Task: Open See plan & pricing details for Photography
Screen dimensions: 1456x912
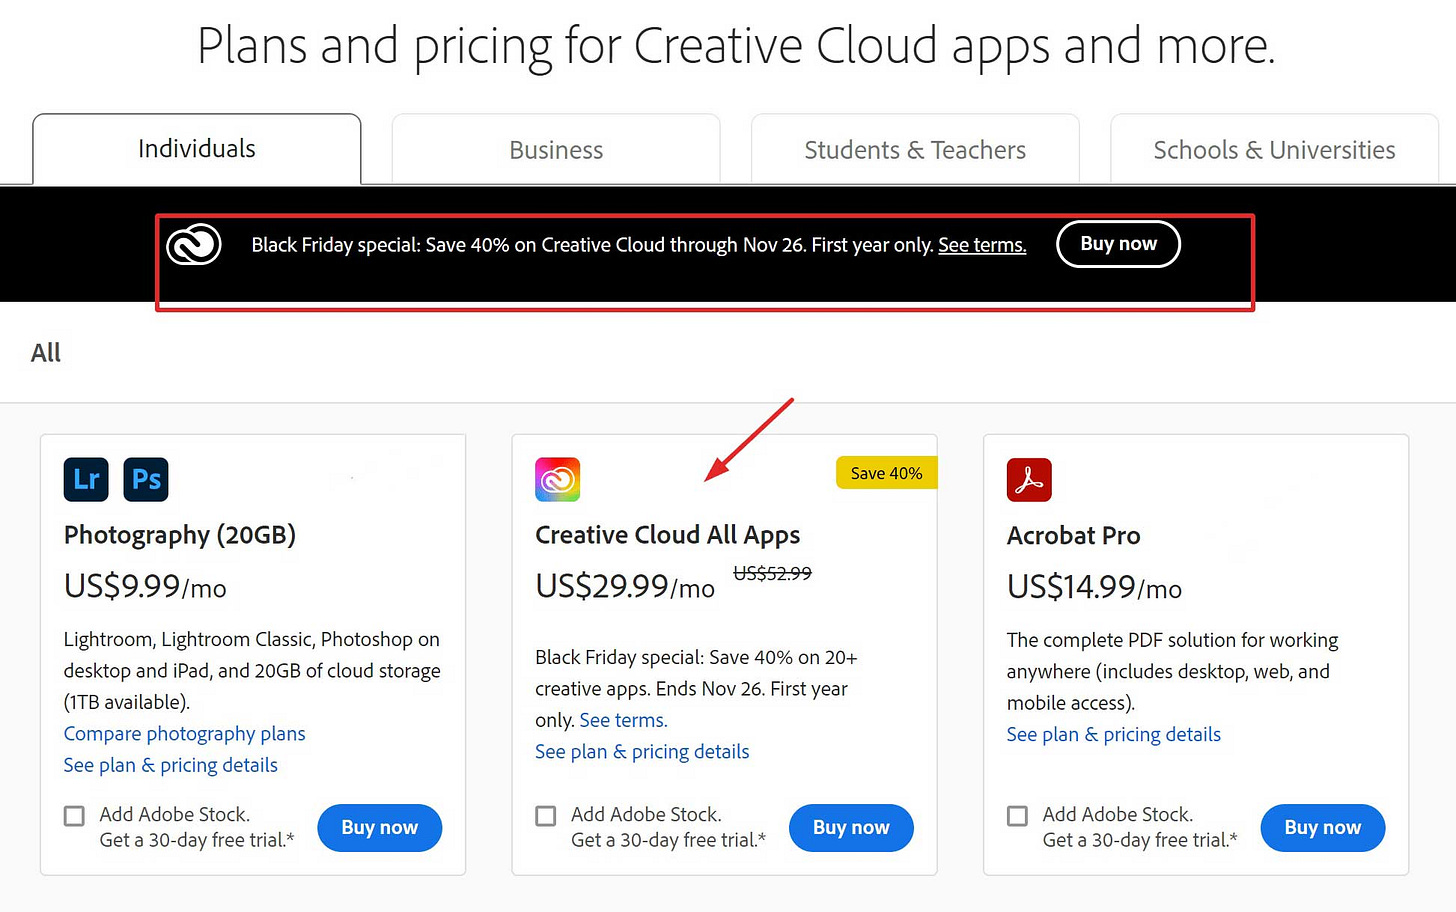Action: (171, 765)
